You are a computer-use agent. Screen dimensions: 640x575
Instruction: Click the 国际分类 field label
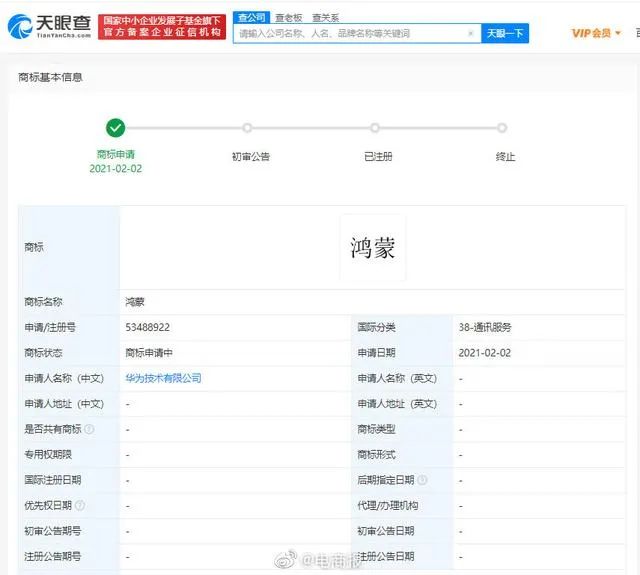click(376, 327)
